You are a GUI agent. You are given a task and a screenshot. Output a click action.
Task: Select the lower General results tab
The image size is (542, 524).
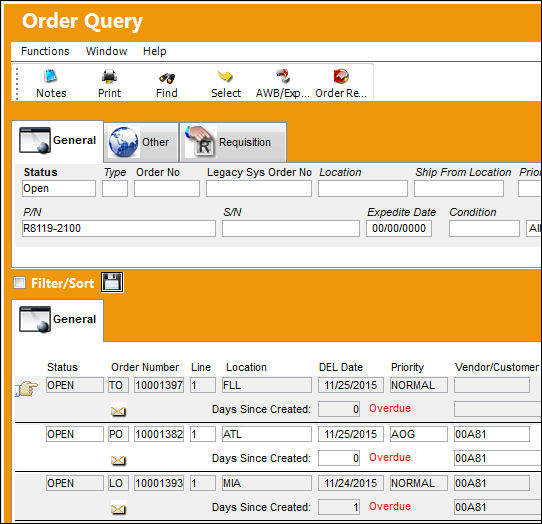coord(57,320)
